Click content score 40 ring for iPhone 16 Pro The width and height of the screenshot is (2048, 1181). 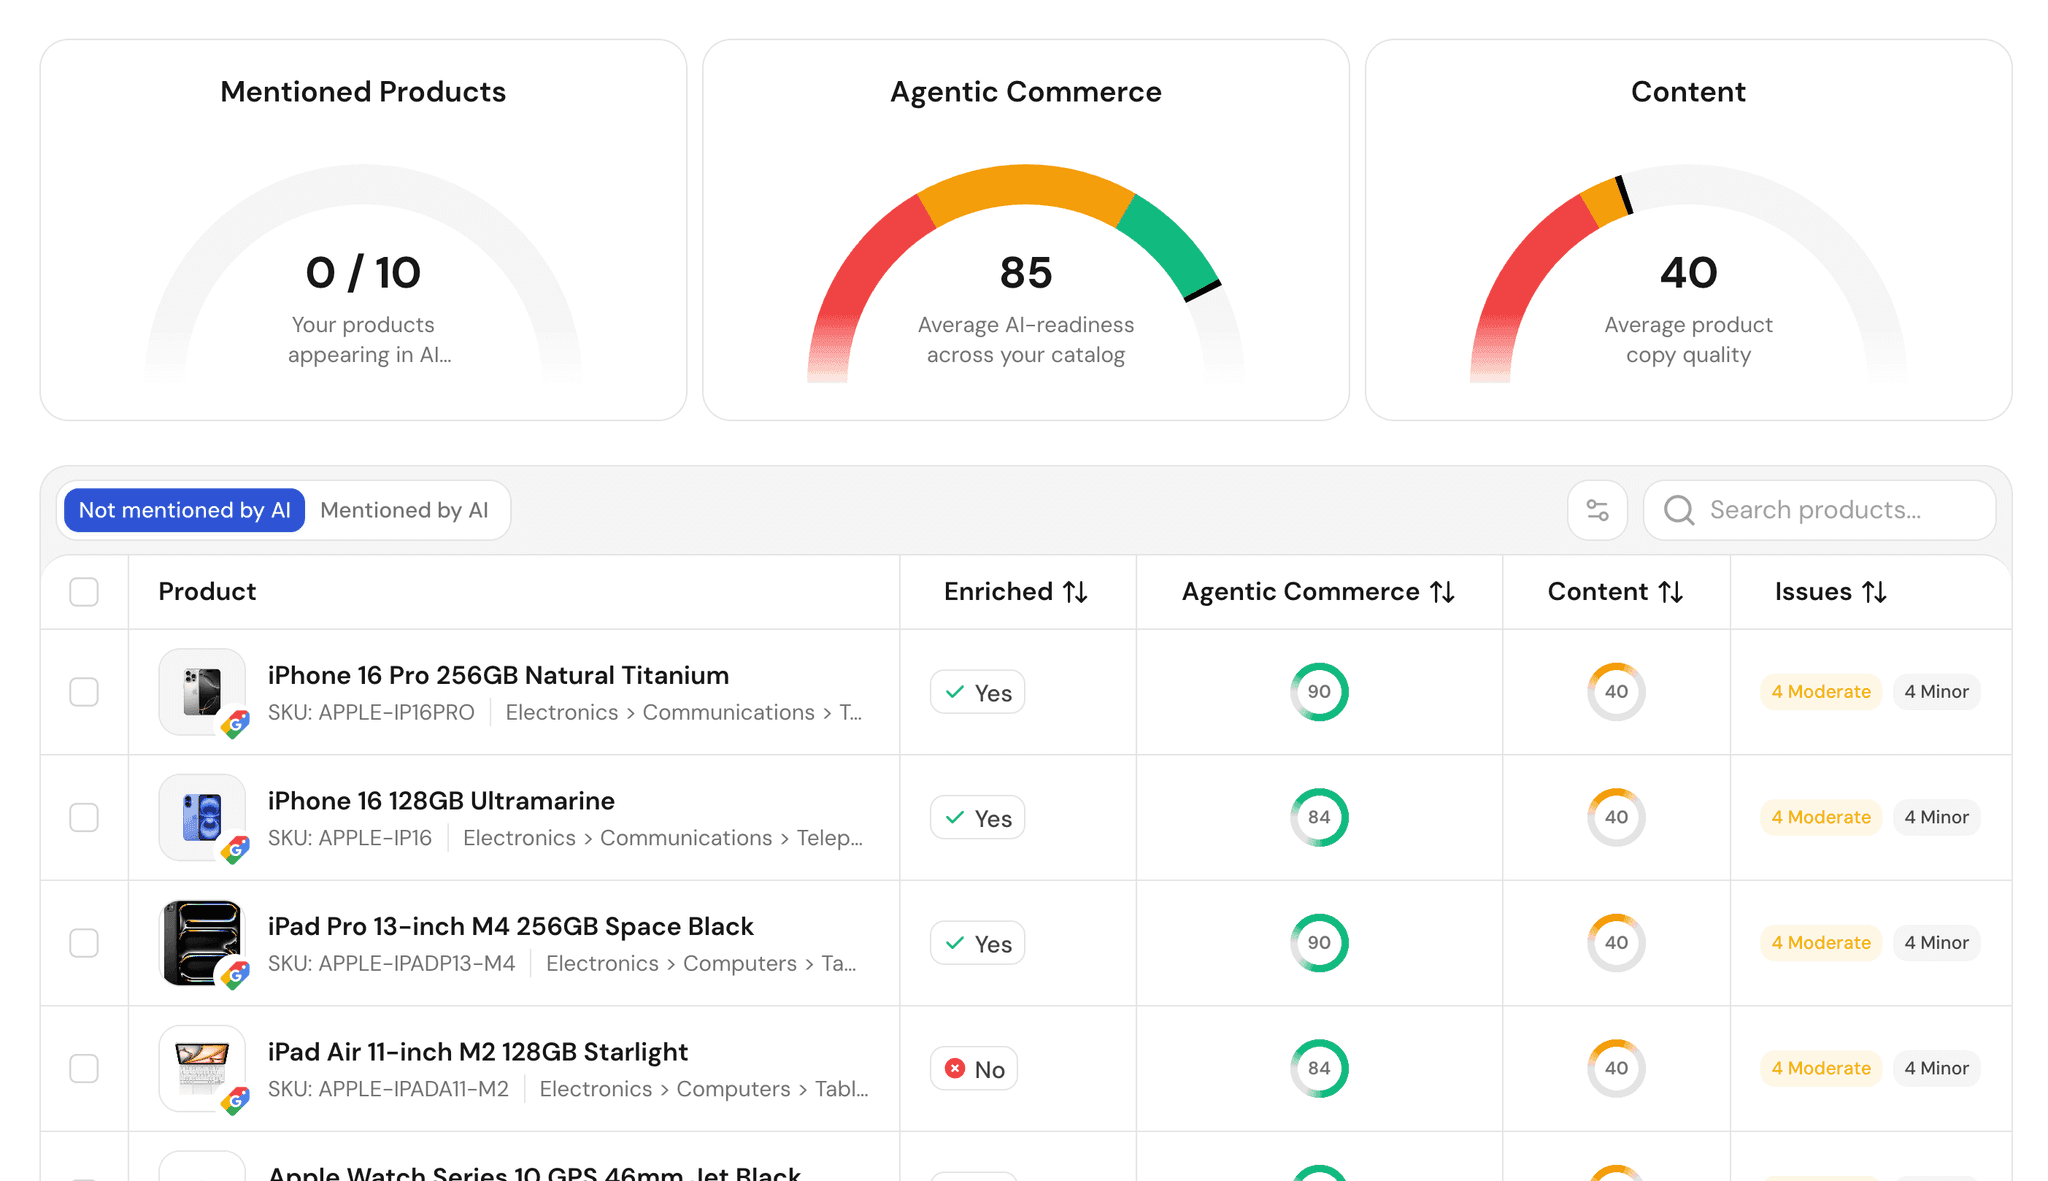1616,692
